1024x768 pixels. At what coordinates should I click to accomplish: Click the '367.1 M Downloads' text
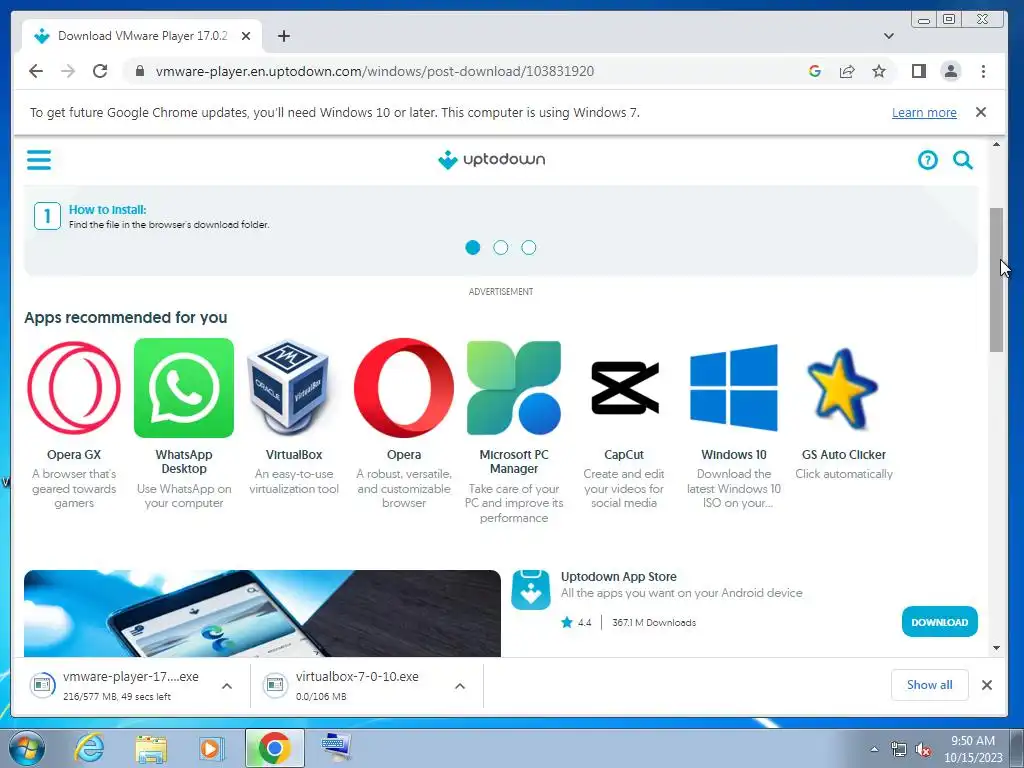click(x=654, y=622)
